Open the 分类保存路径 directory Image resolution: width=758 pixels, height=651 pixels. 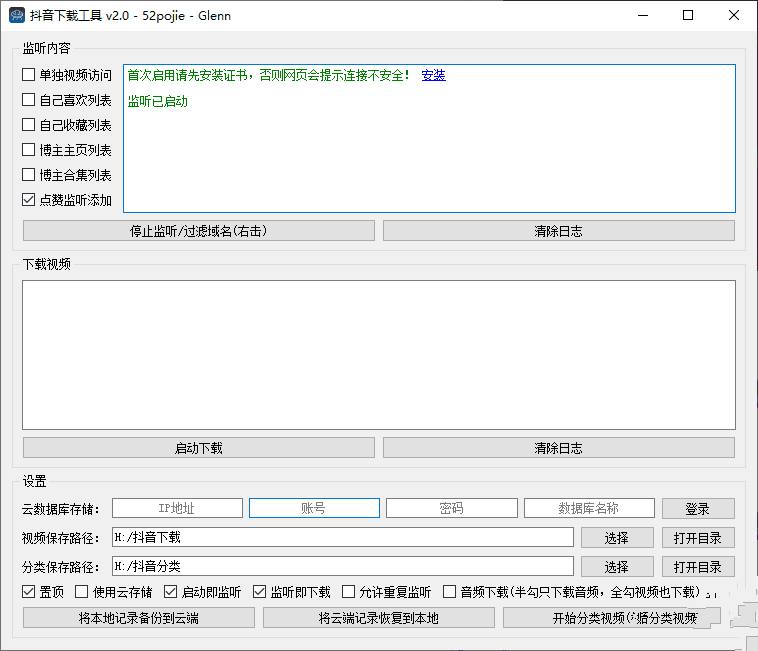697,567
